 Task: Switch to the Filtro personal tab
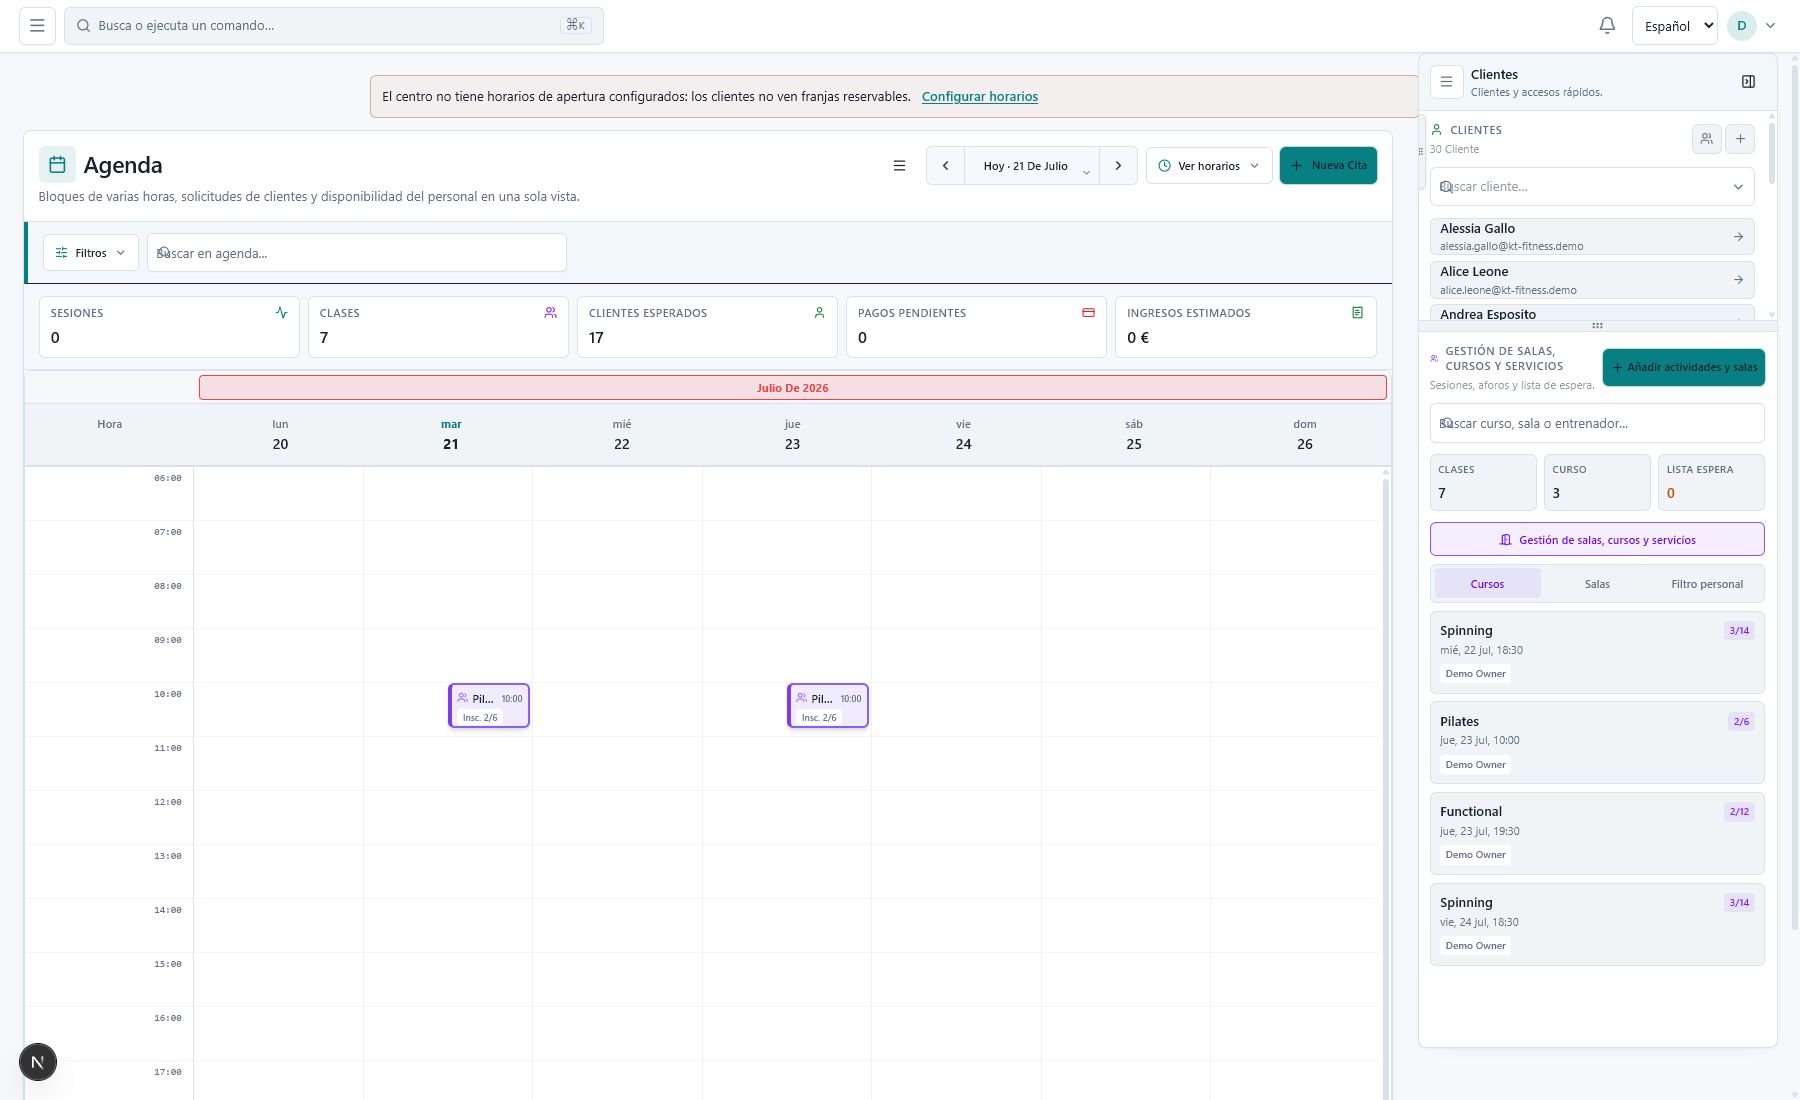tap(1706, 584)
